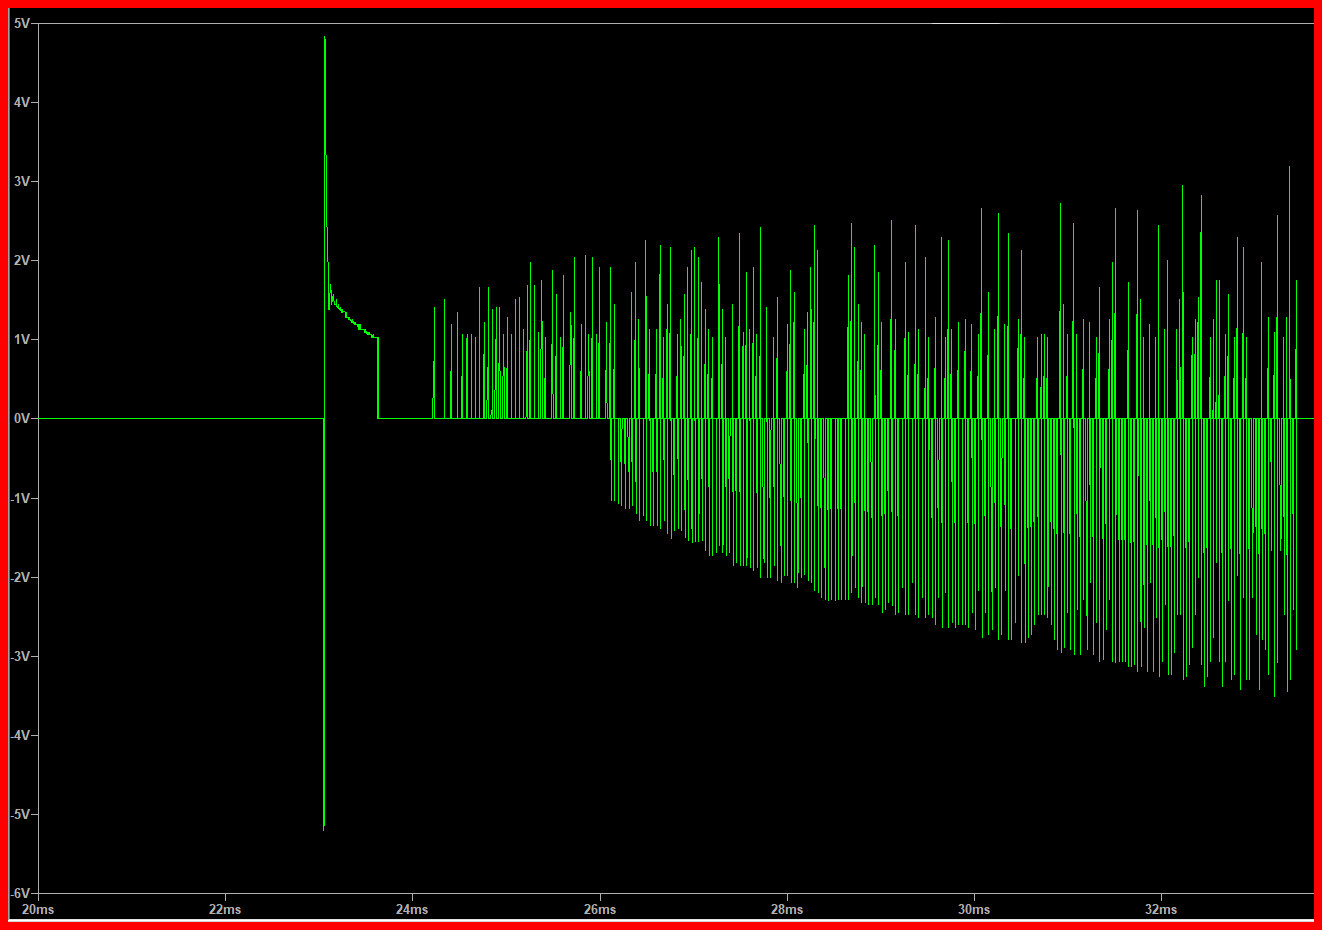Image resolution: width=1322 pixels, height=930 pixels.
Task: Click the 24ms time axis label
Action: pos(412,909)
